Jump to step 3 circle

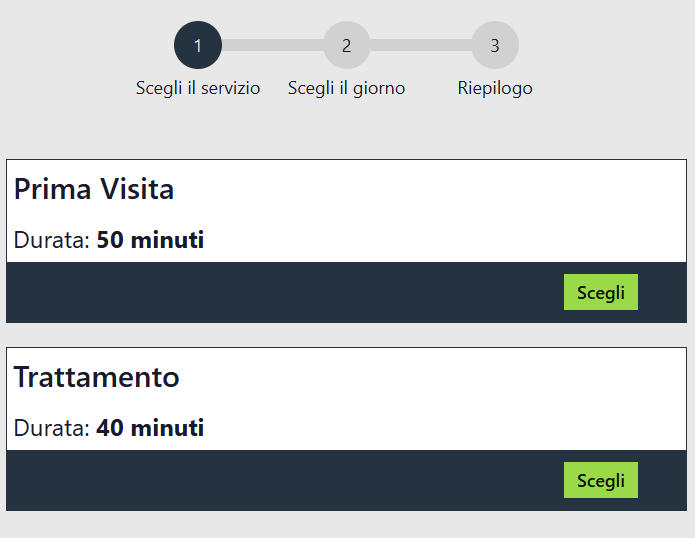coord(495,45)
